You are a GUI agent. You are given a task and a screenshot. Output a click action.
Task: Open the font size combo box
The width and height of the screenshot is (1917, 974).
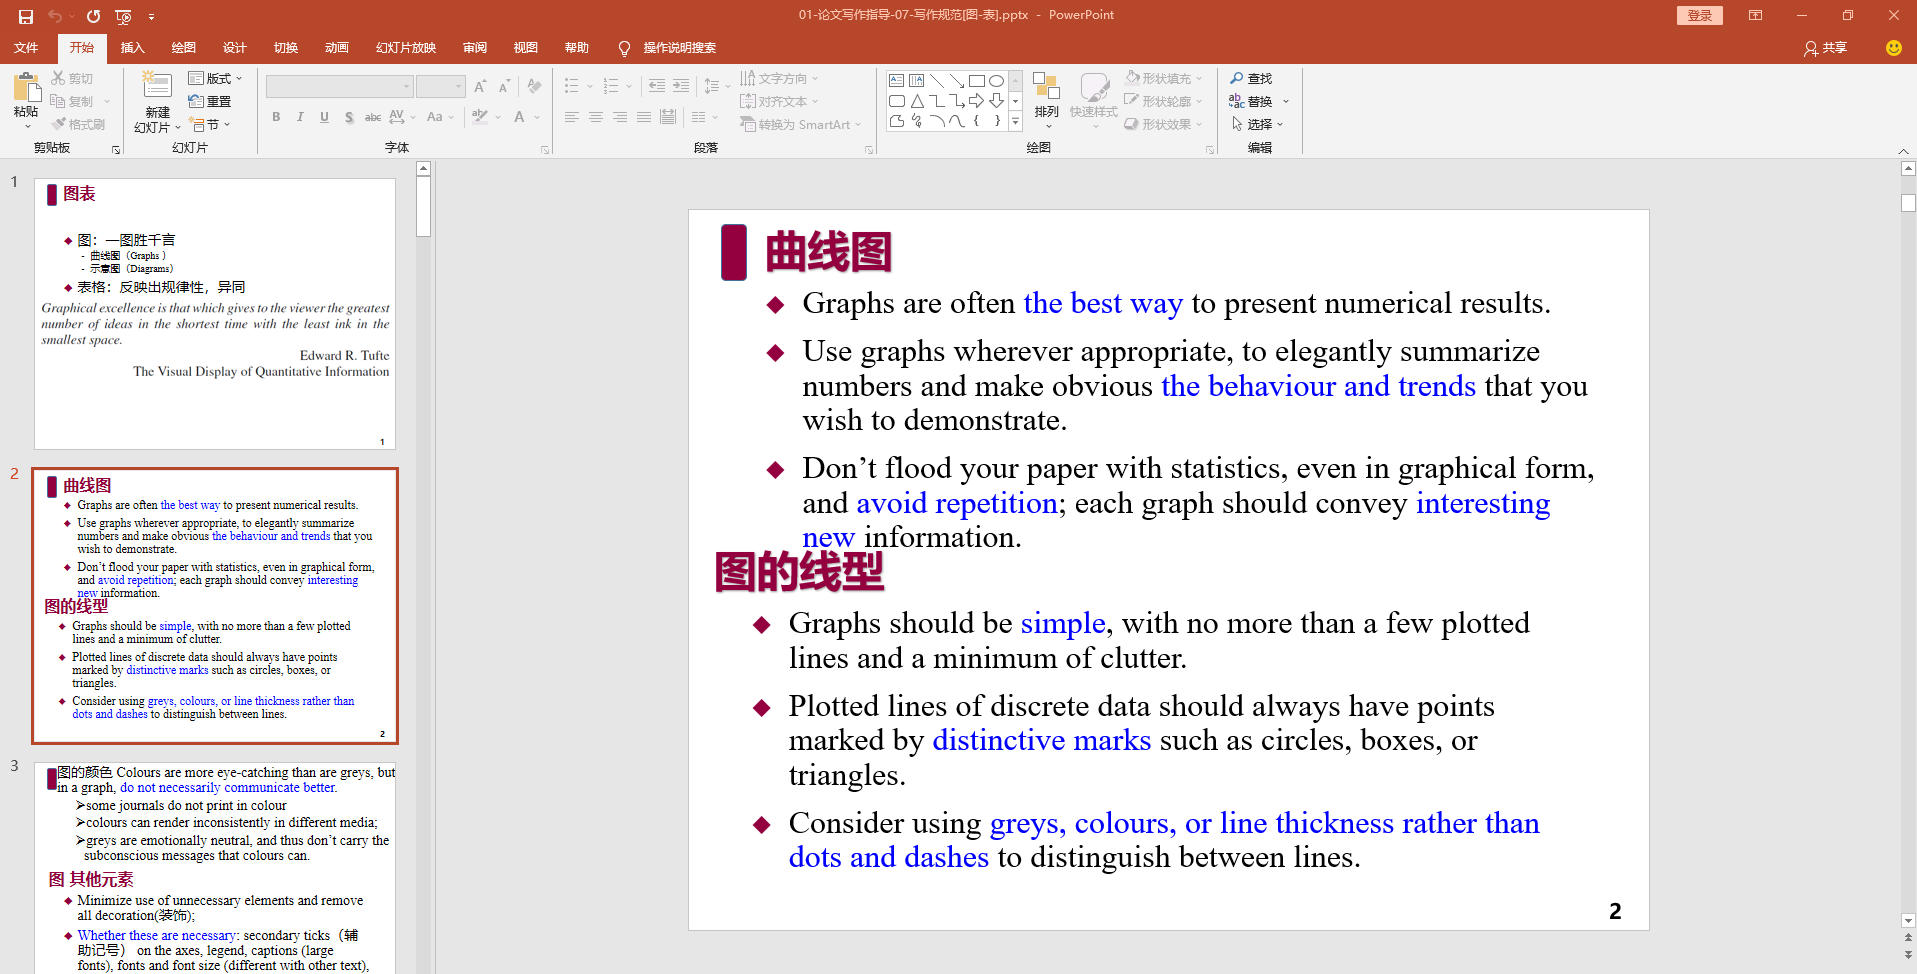tap(441, 87)
